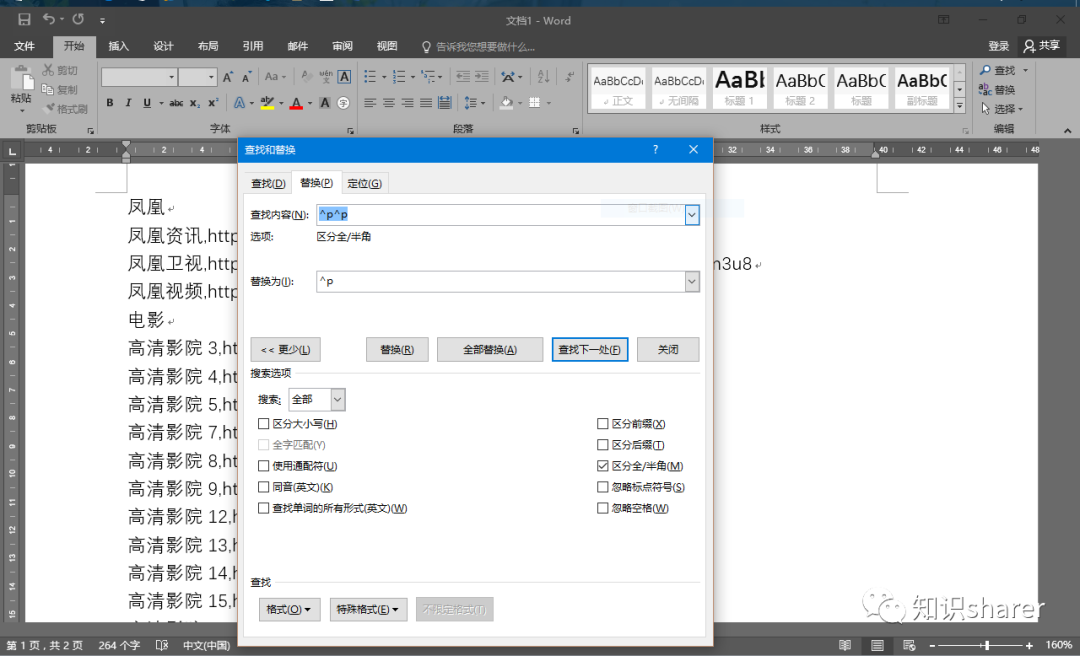Click the 关闭 button
This screenshot has height=656, width=1080.
coord(668,349)
